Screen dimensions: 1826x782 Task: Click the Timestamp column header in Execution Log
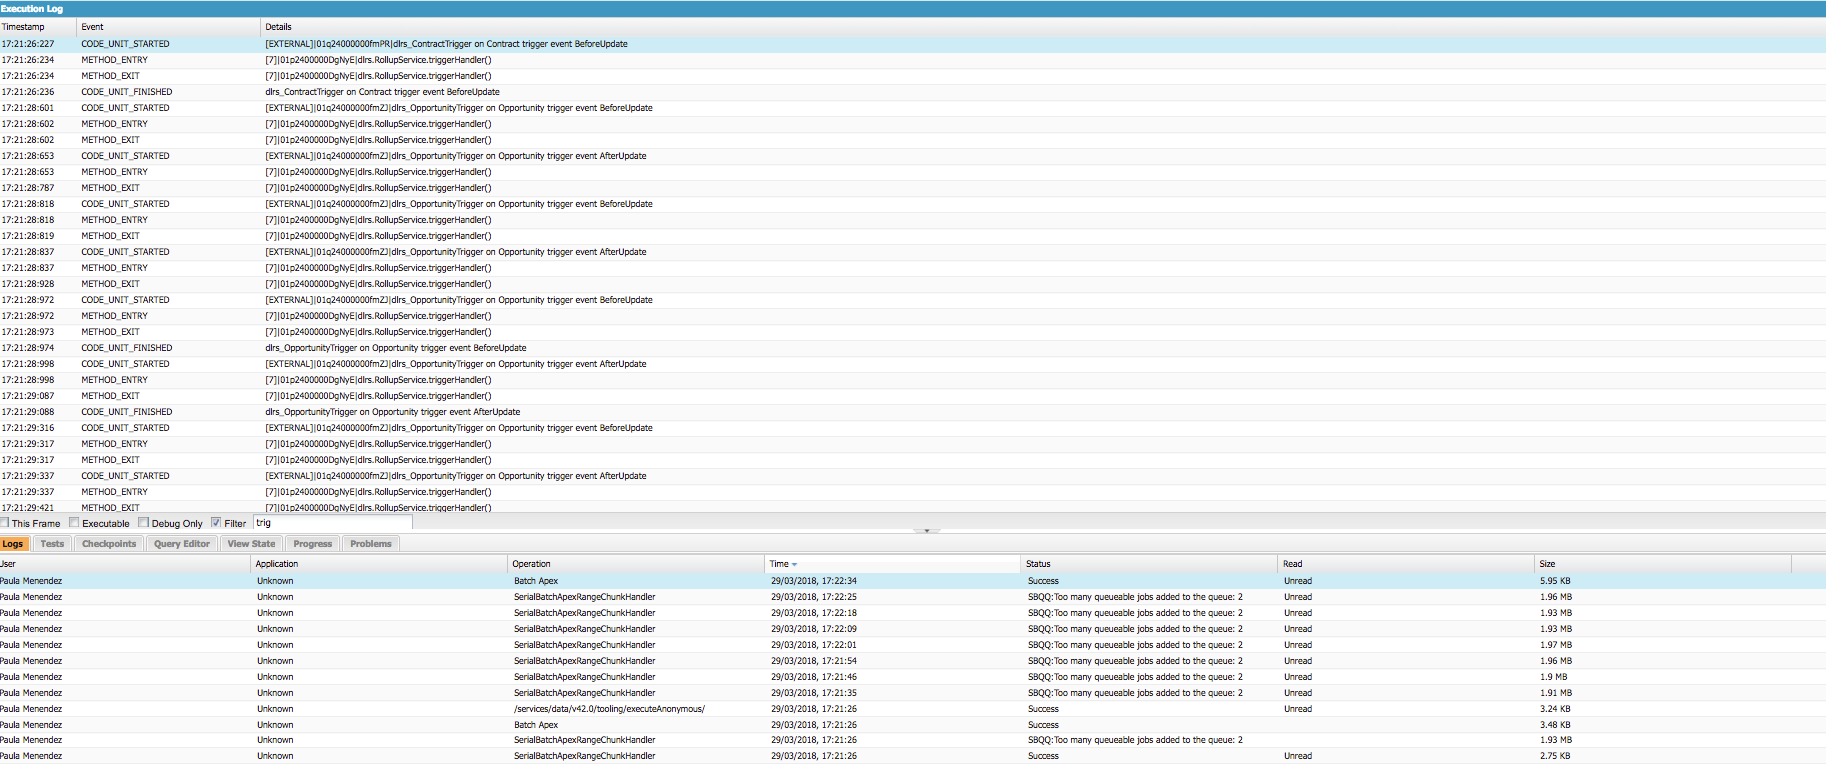click(23, 27)
